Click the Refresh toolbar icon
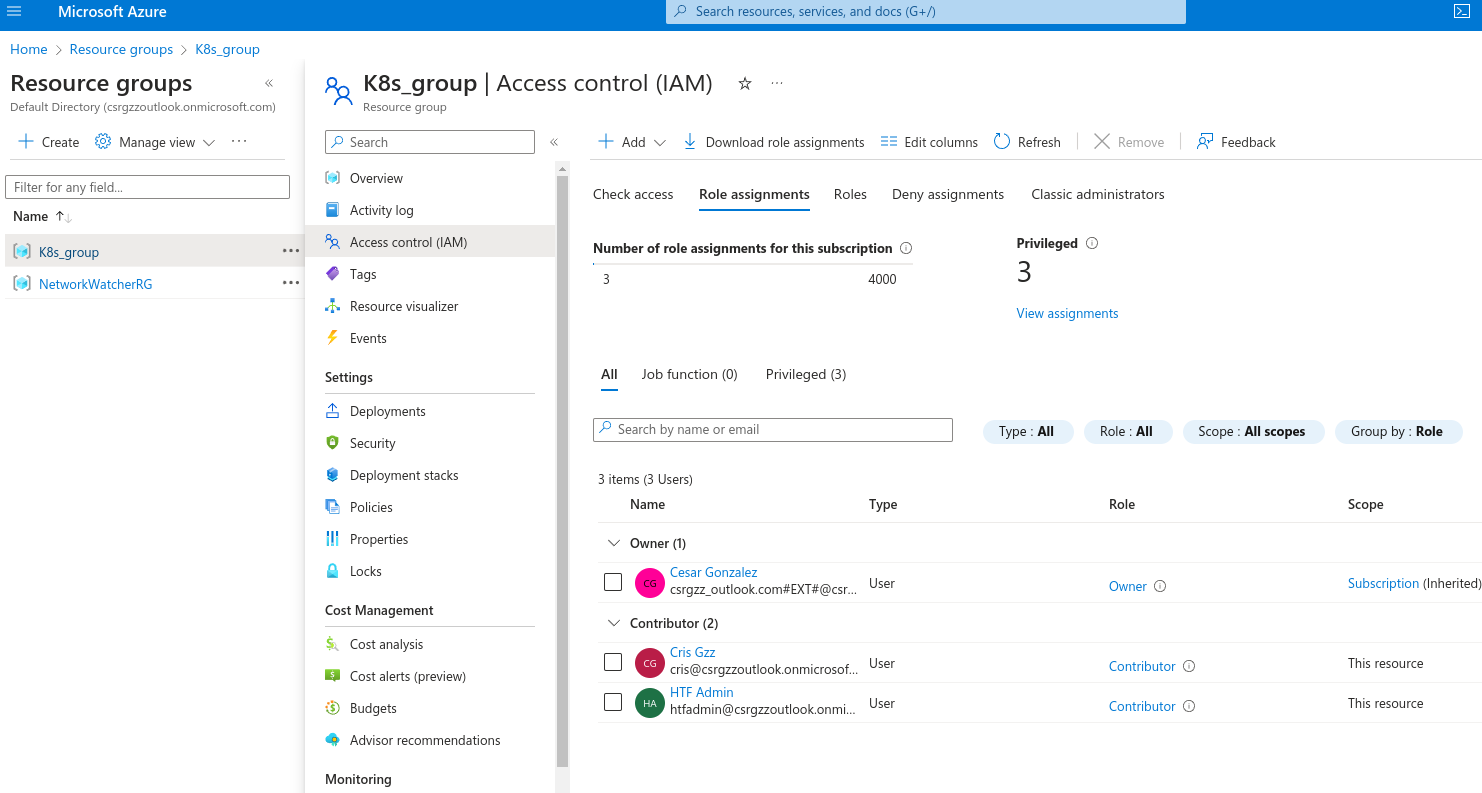This screenshot has height=793, width=1482. [x=1002, y=142]
